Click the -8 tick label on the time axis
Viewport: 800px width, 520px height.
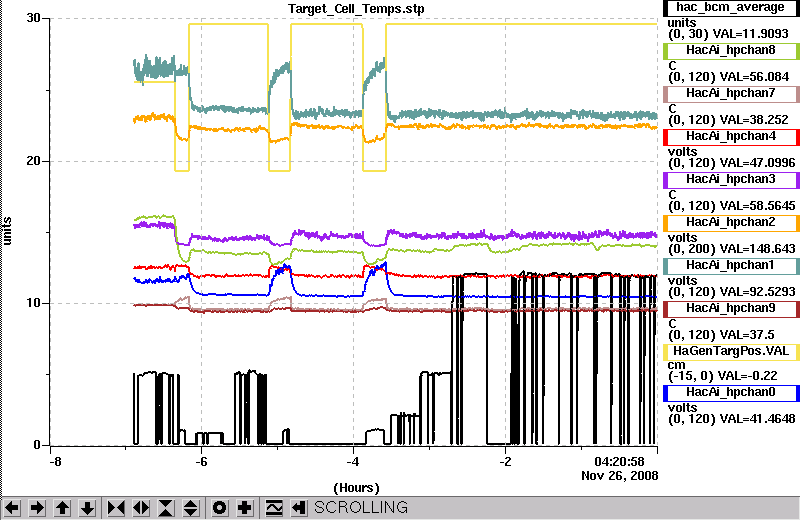pos(55,462)
